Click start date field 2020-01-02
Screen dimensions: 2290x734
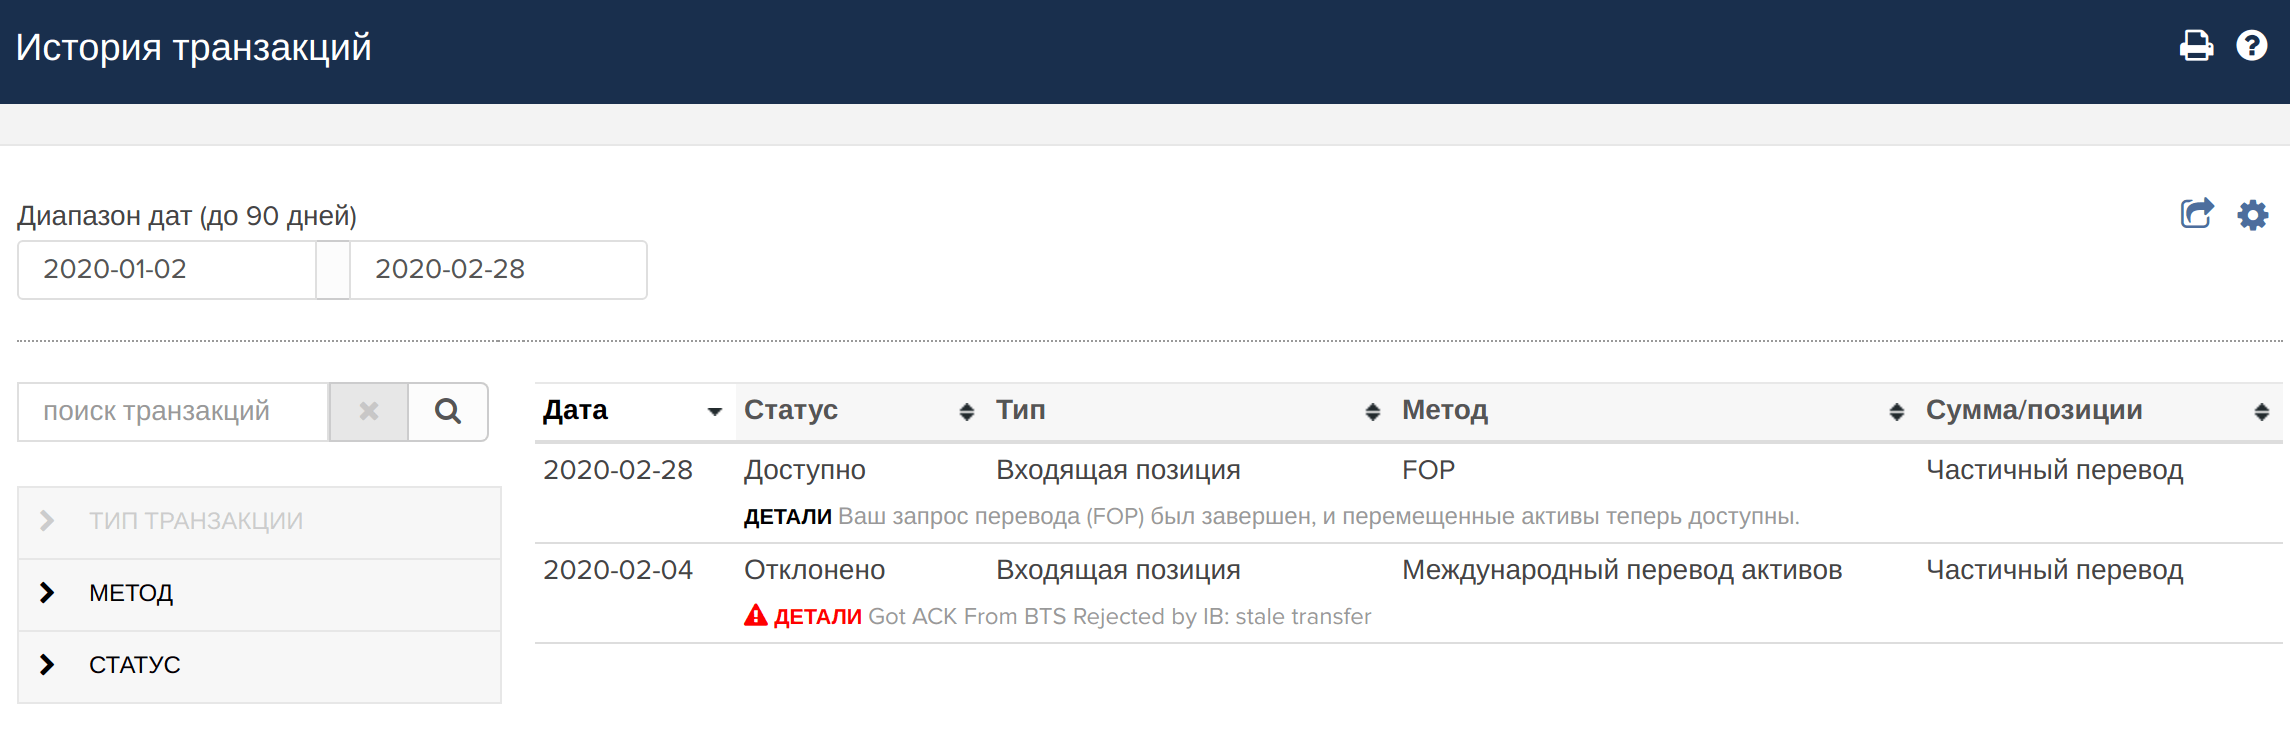click(x=167, y=269)
